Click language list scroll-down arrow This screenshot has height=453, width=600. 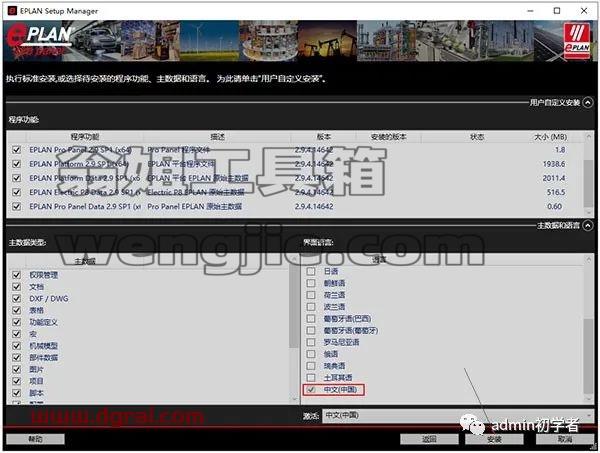(x=589, y=399)
